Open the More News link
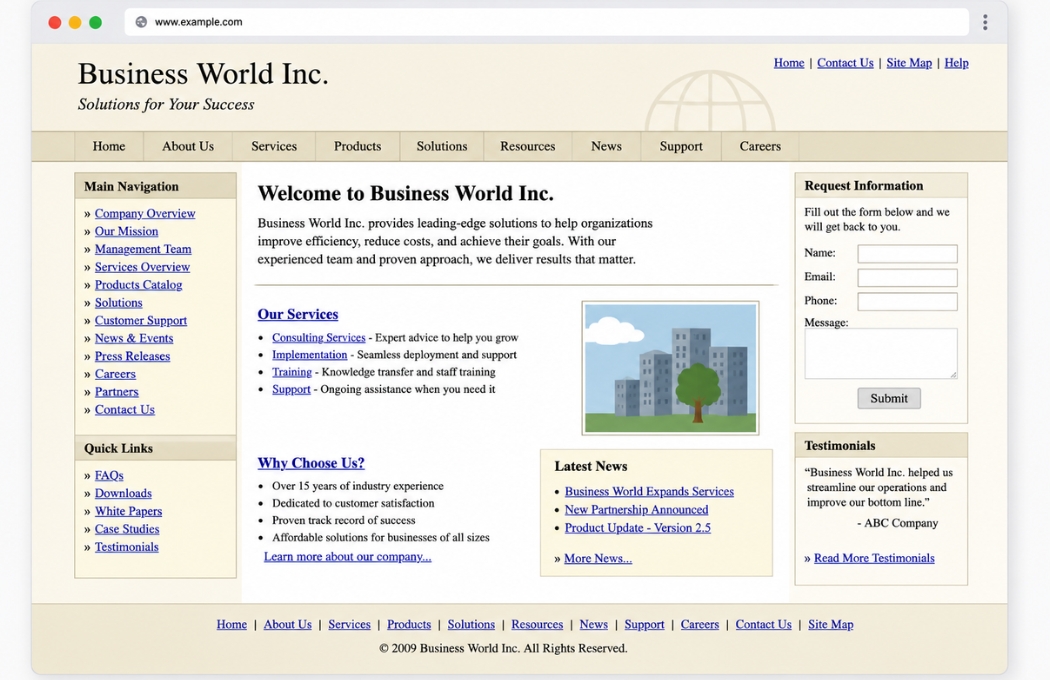This screenshot has width=1050, height=680. coord(598,559)
